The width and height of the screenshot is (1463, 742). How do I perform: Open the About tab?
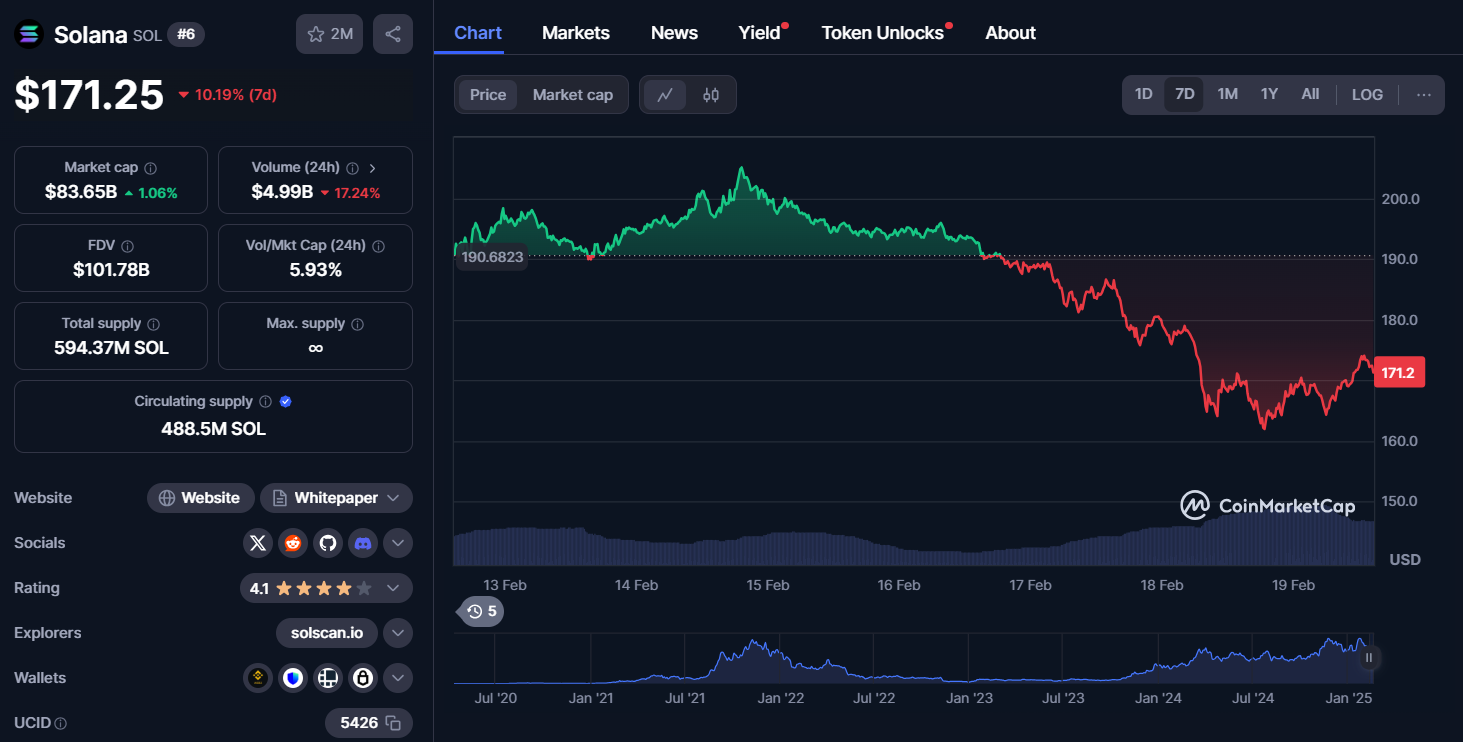tap(1010, 33)
